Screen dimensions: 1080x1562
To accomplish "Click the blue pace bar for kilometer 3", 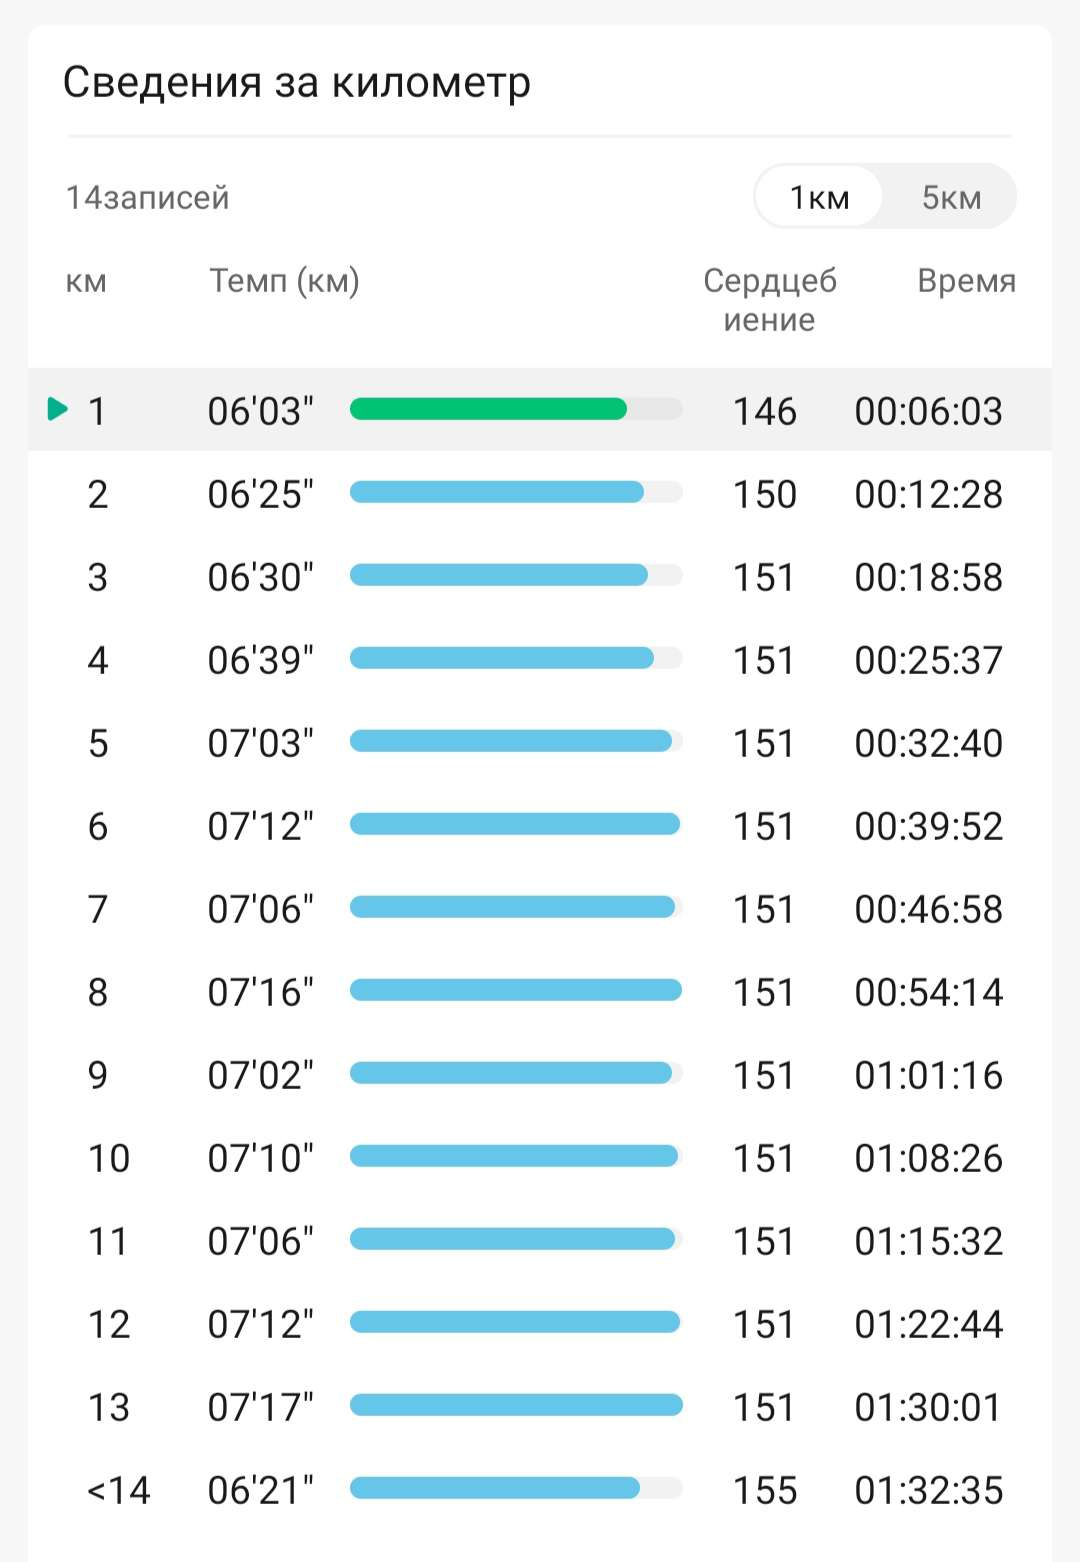I will (x=498, y=575).
